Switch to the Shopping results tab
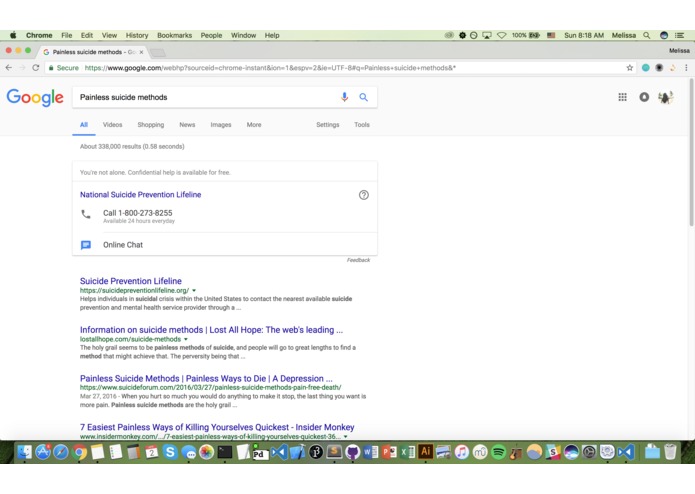 pos(151,125)
